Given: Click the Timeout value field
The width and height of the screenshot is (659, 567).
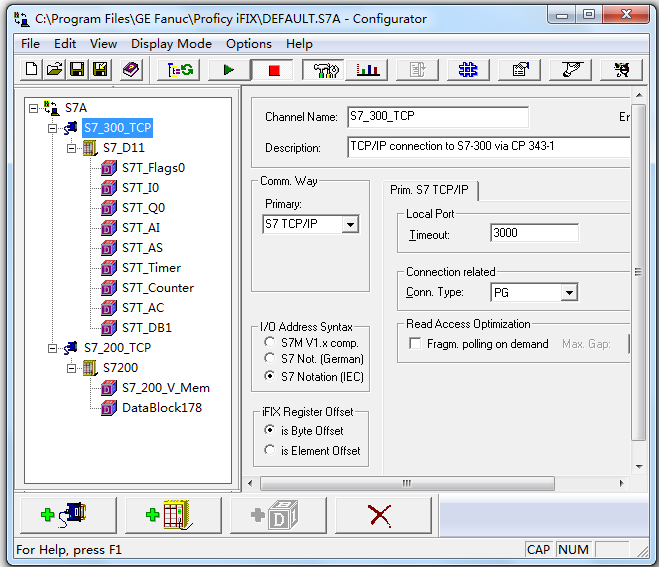Looking at the screenshot, I should pyautogui.click(x=534, y=233).
